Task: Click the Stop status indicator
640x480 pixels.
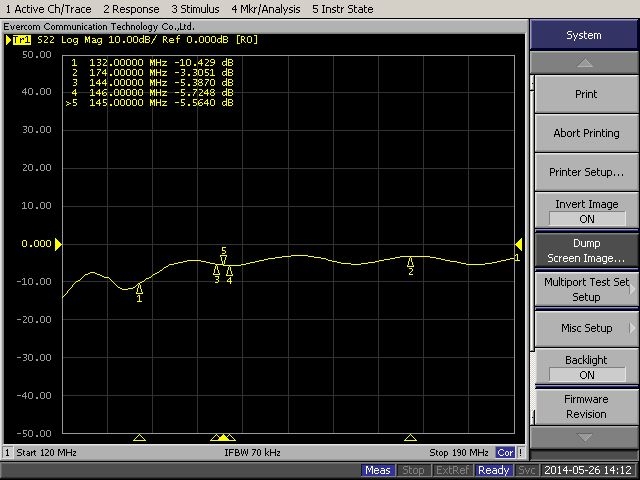Action: [x=413, y=470]
